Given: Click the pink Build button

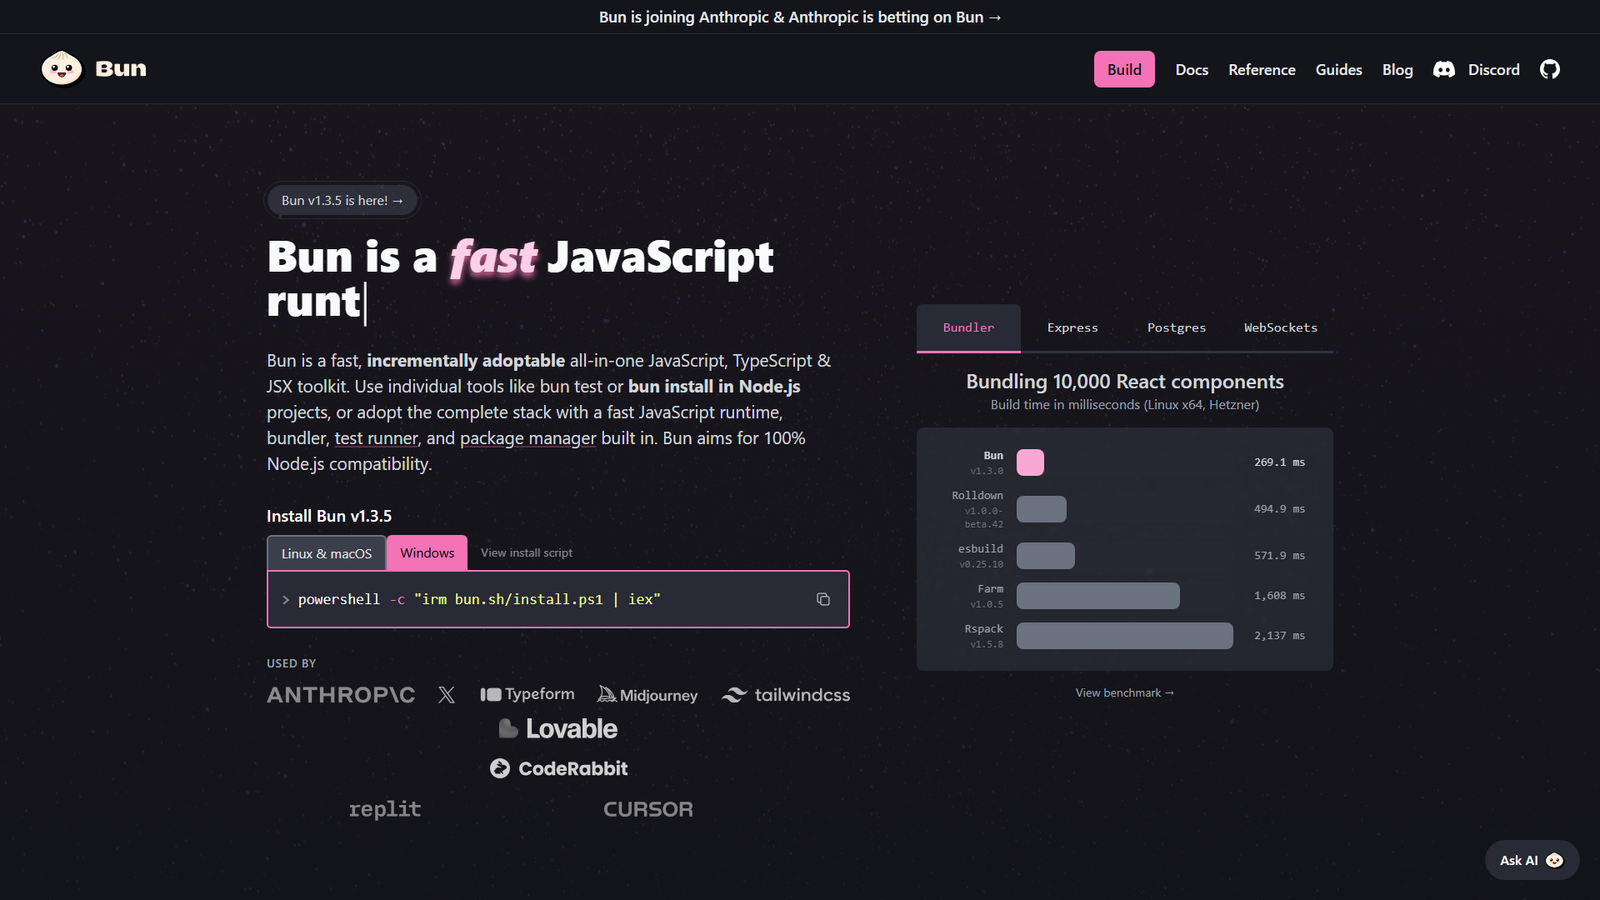Looking at the screenshot, I should (1124, 70).
